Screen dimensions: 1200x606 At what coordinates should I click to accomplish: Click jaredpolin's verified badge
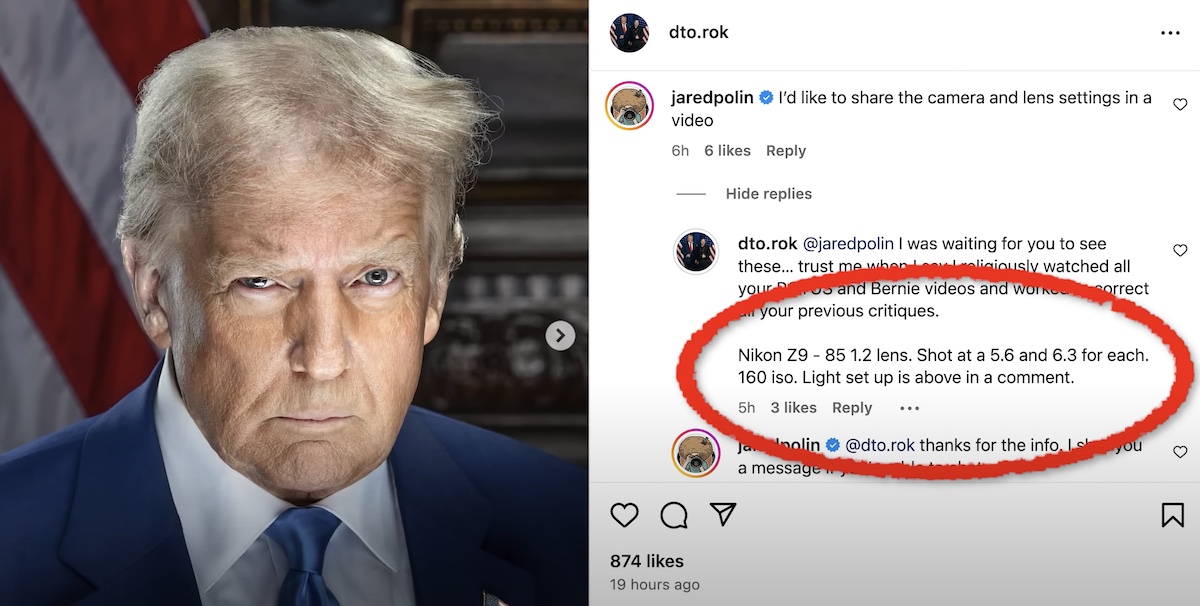tap(765, 97)
